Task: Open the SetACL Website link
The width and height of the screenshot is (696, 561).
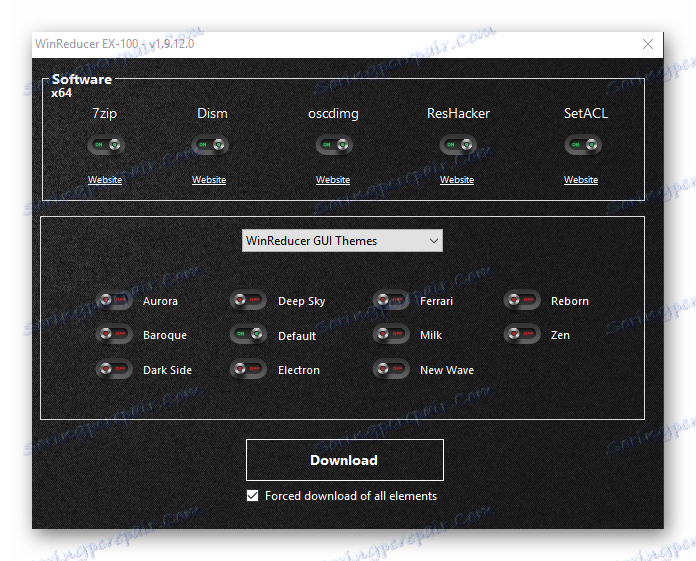Action: [x=581, y=180]
